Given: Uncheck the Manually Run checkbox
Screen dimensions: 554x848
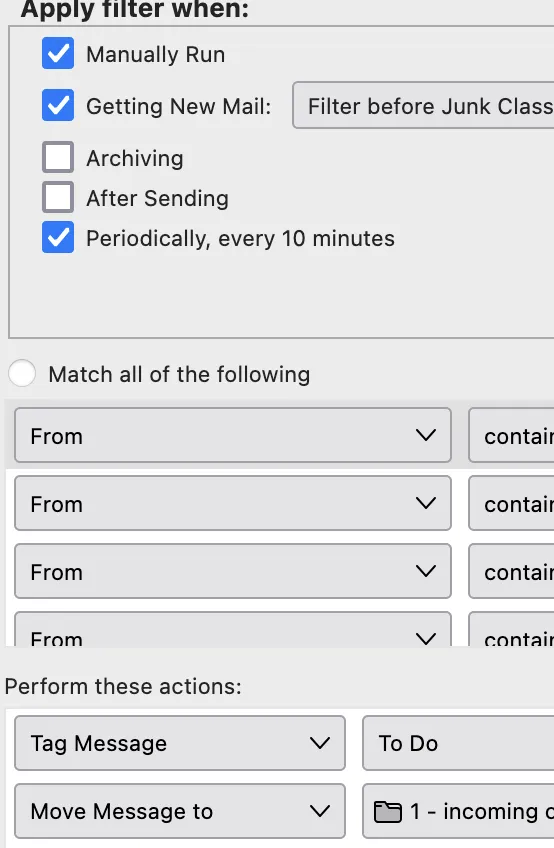Looking at the screenshot, I should pos(58,54).
